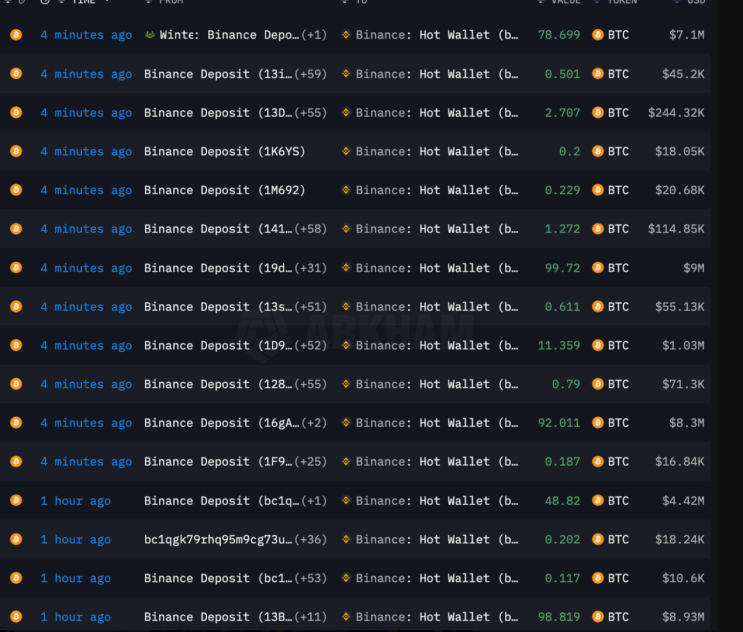The width and height of the screenshot is (743, 632).
Task: Click the USD amount $8.93M
Action: click(x=683, y=617)
